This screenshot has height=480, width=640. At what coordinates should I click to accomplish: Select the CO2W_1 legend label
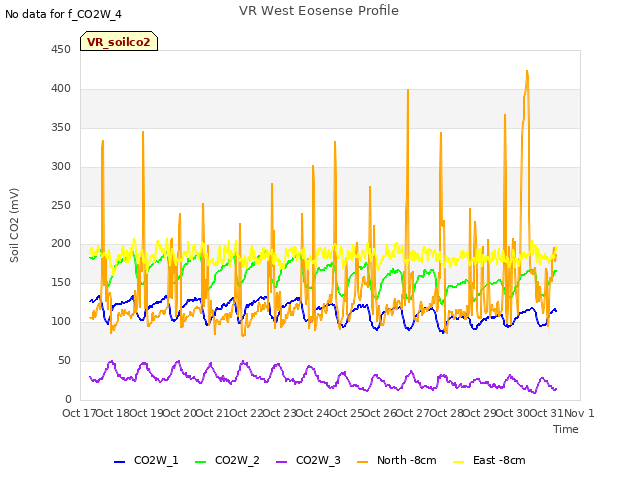(156, 460)
